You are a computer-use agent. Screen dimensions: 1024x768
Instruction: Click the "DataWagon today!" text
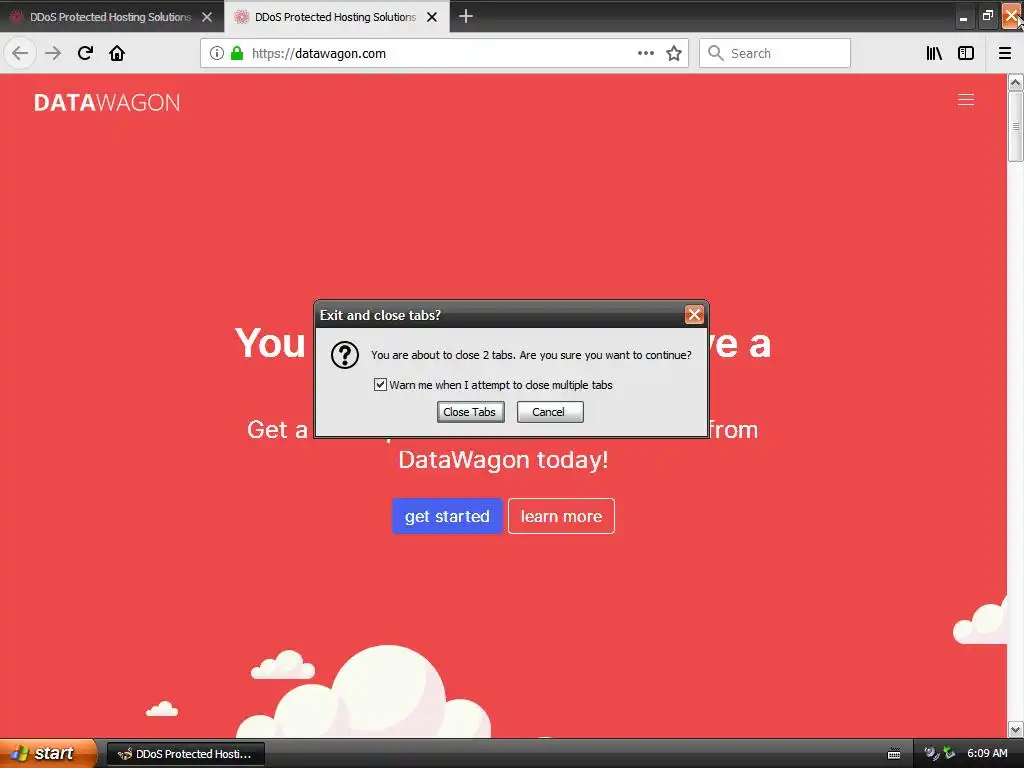tap(504, 460)
